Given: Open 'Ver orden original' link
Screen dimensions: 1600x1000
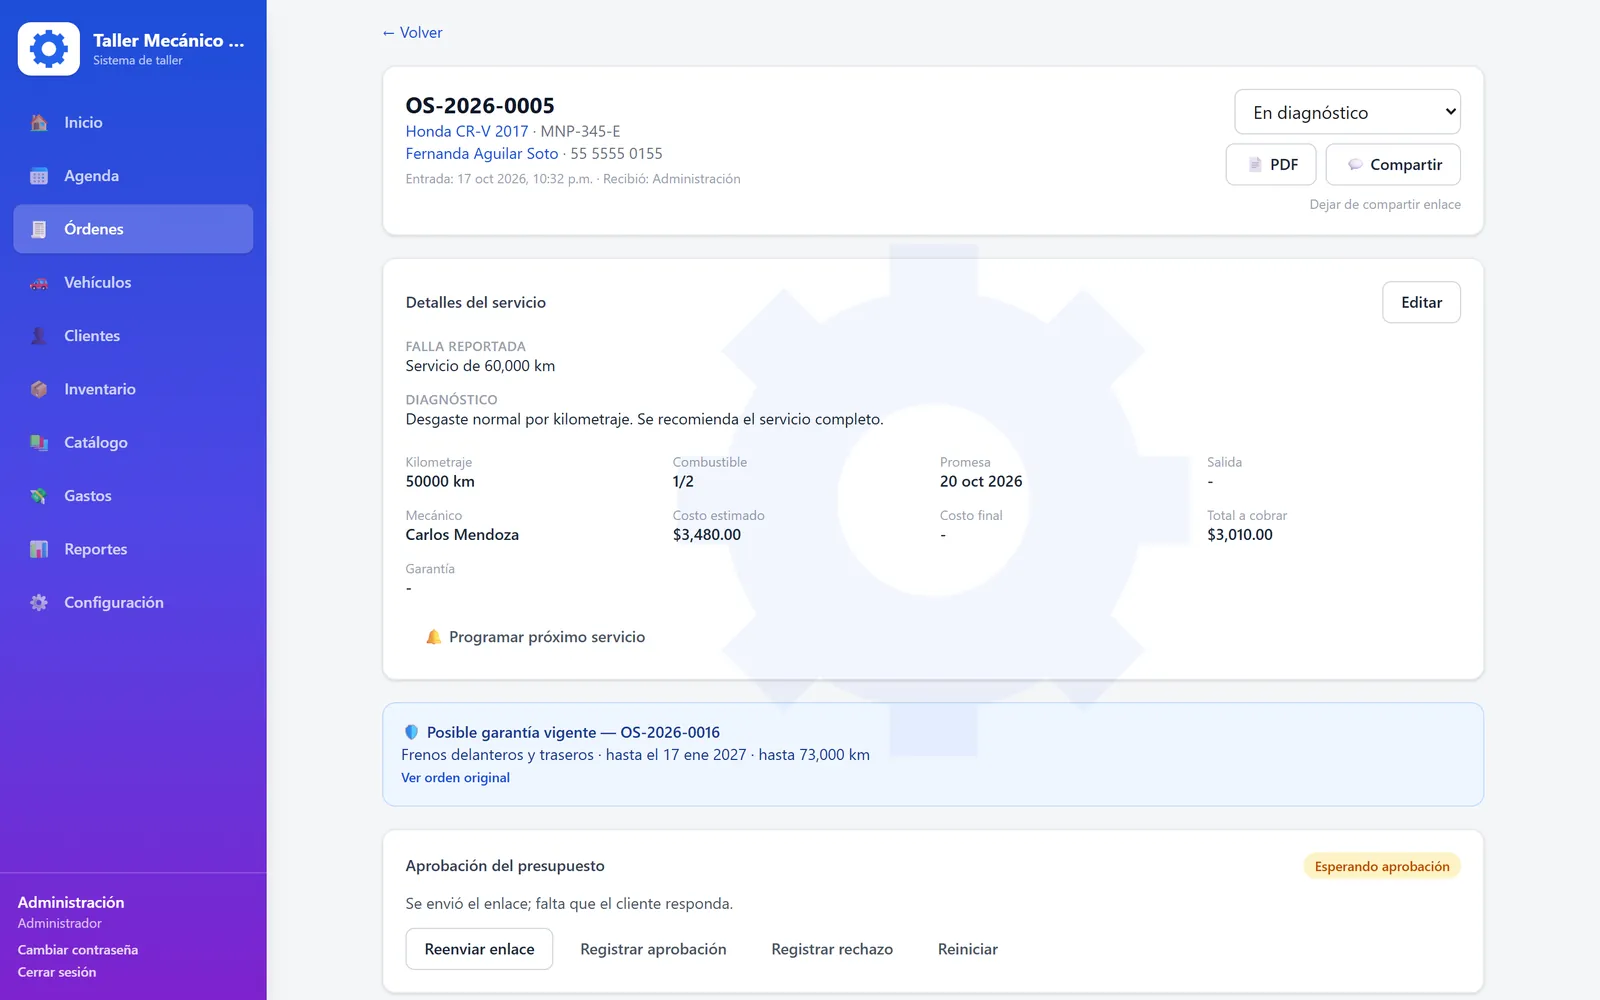Looking at the screenshot, I should [x=455, y=778].
